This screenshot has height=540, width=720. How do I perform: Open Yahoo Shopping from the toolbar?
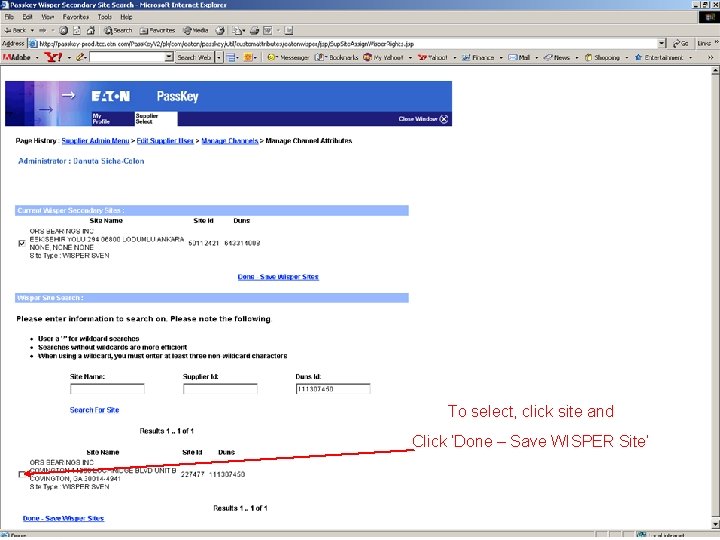click(x=602, y=57)
